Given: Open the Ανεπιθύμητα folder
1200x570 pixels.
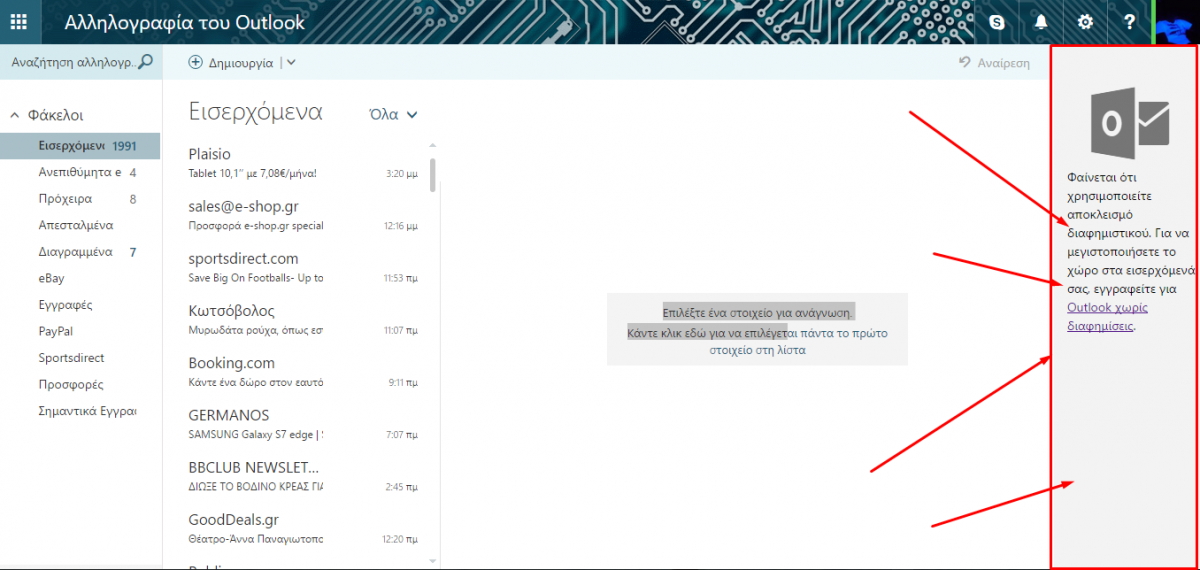Looking at the screenshot, I should point(80,172).
